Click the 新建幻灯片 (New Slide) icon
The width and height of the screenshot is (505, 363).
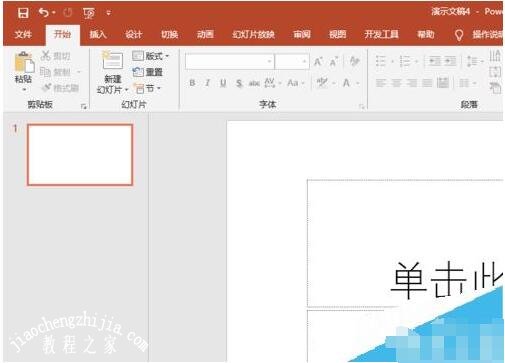tap(112, 61)
